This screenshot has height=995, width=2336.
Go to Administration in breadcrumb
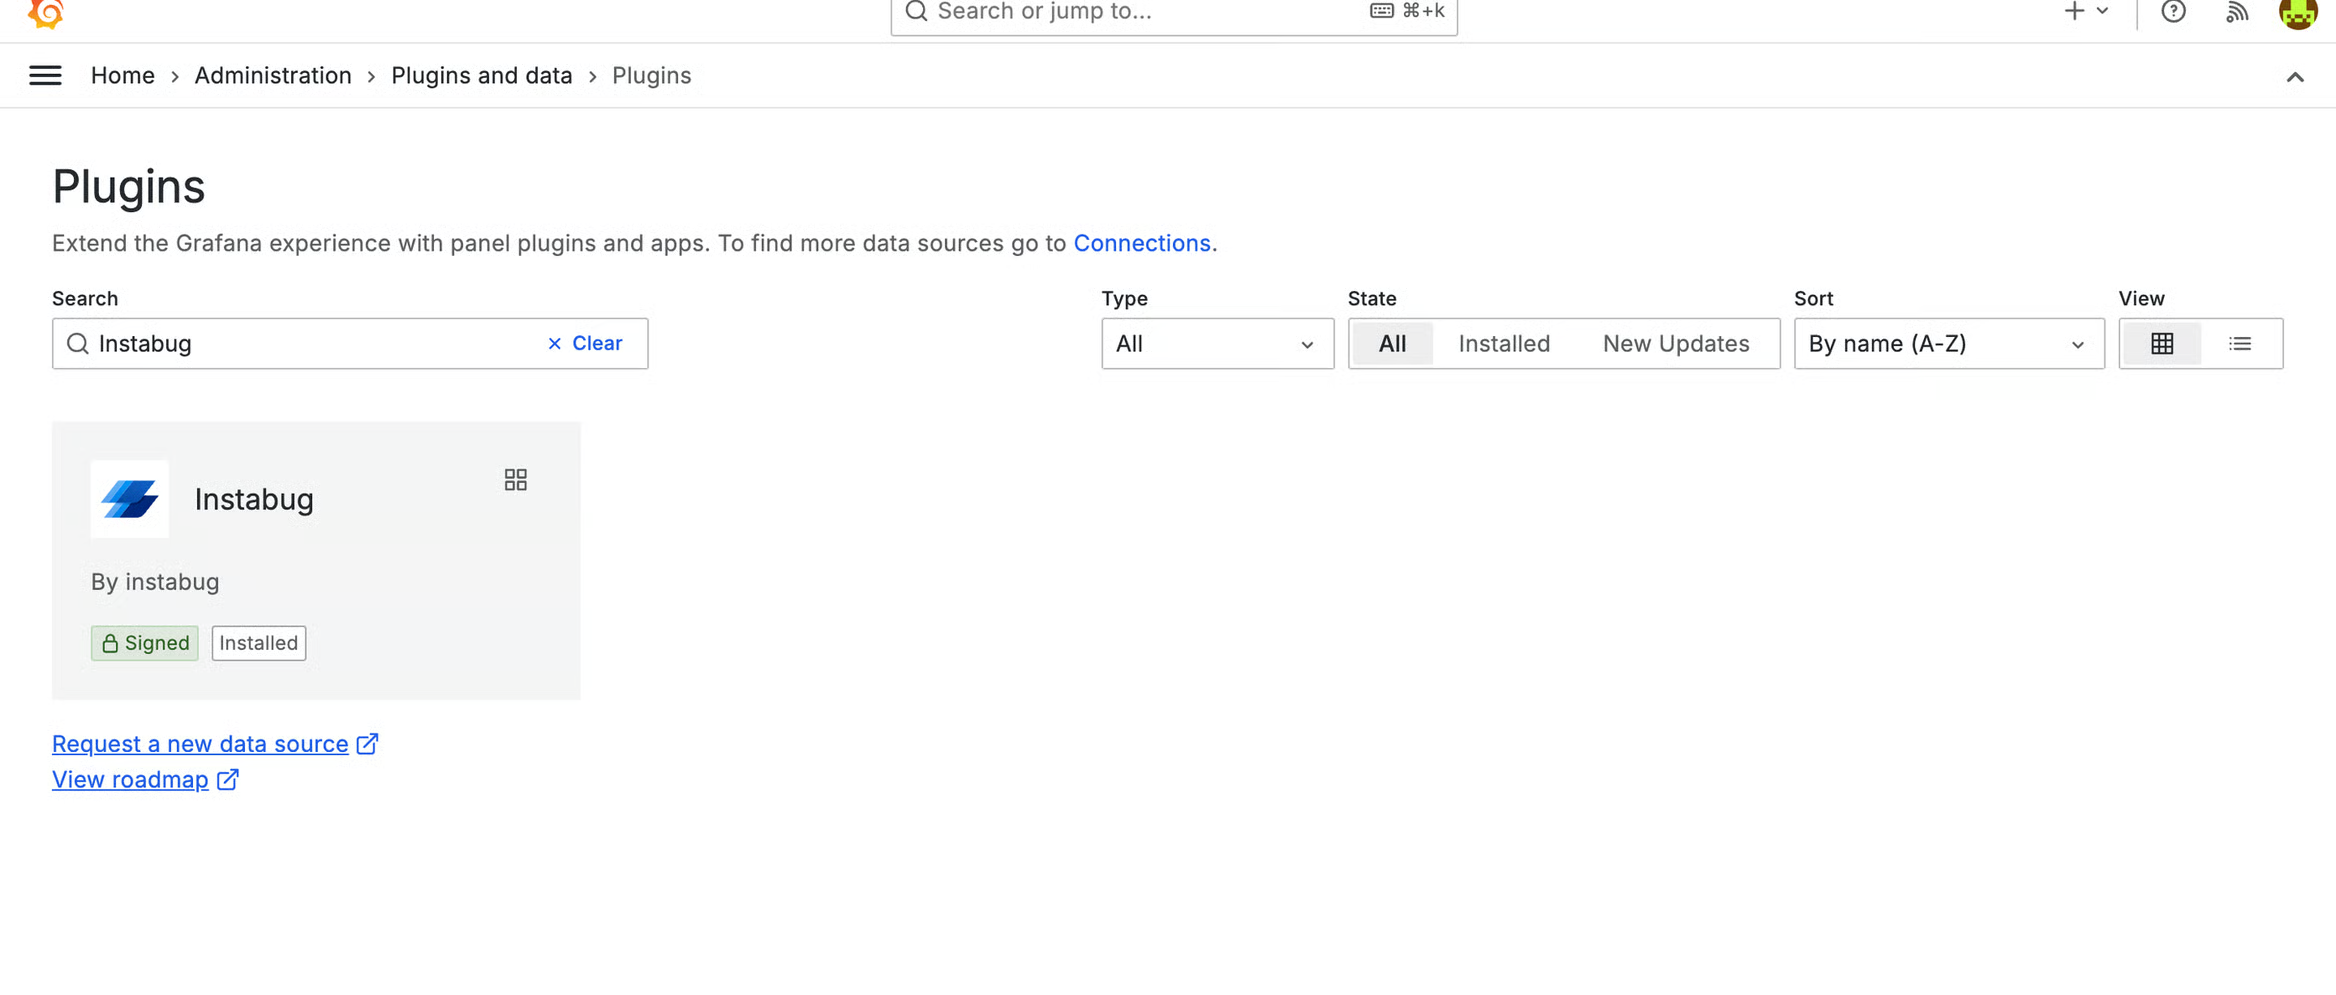tap(272, 76)
